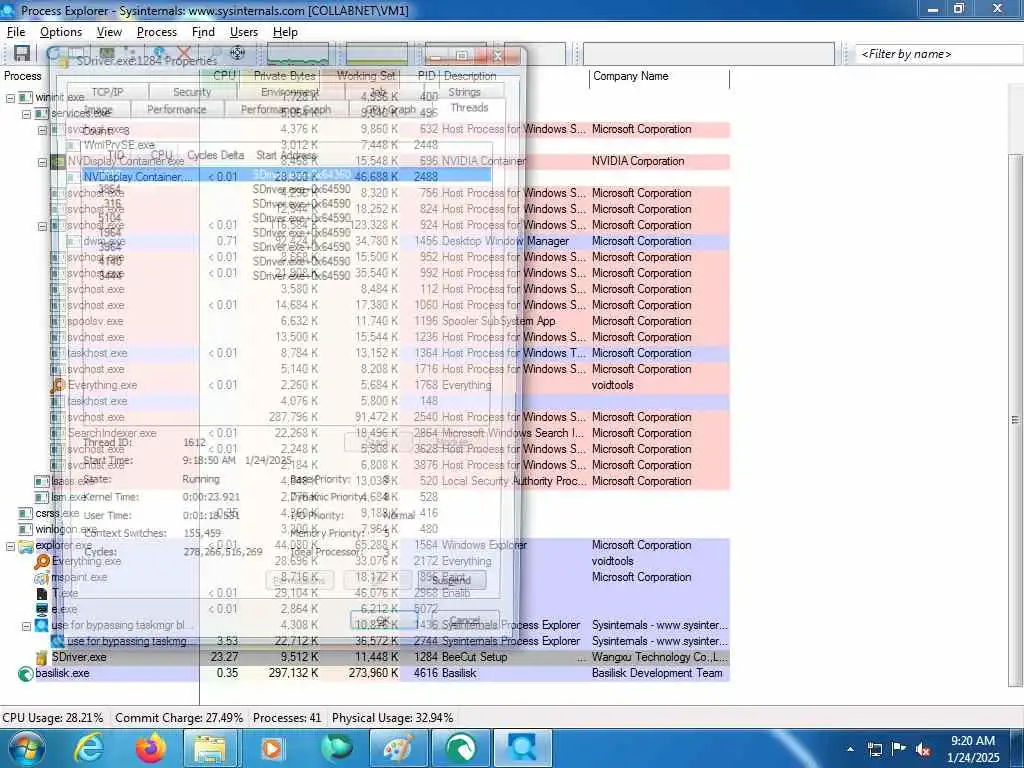Click the taskbar clock showing 9:20 AM
This screenshot has height=768, width=1024.
[973, 749]
